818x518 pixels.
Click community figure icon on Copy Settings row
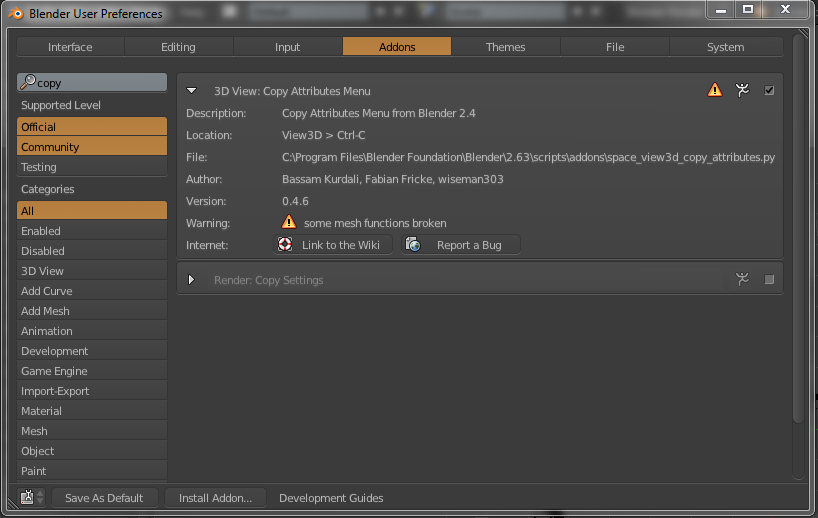[x=742, y=280]
